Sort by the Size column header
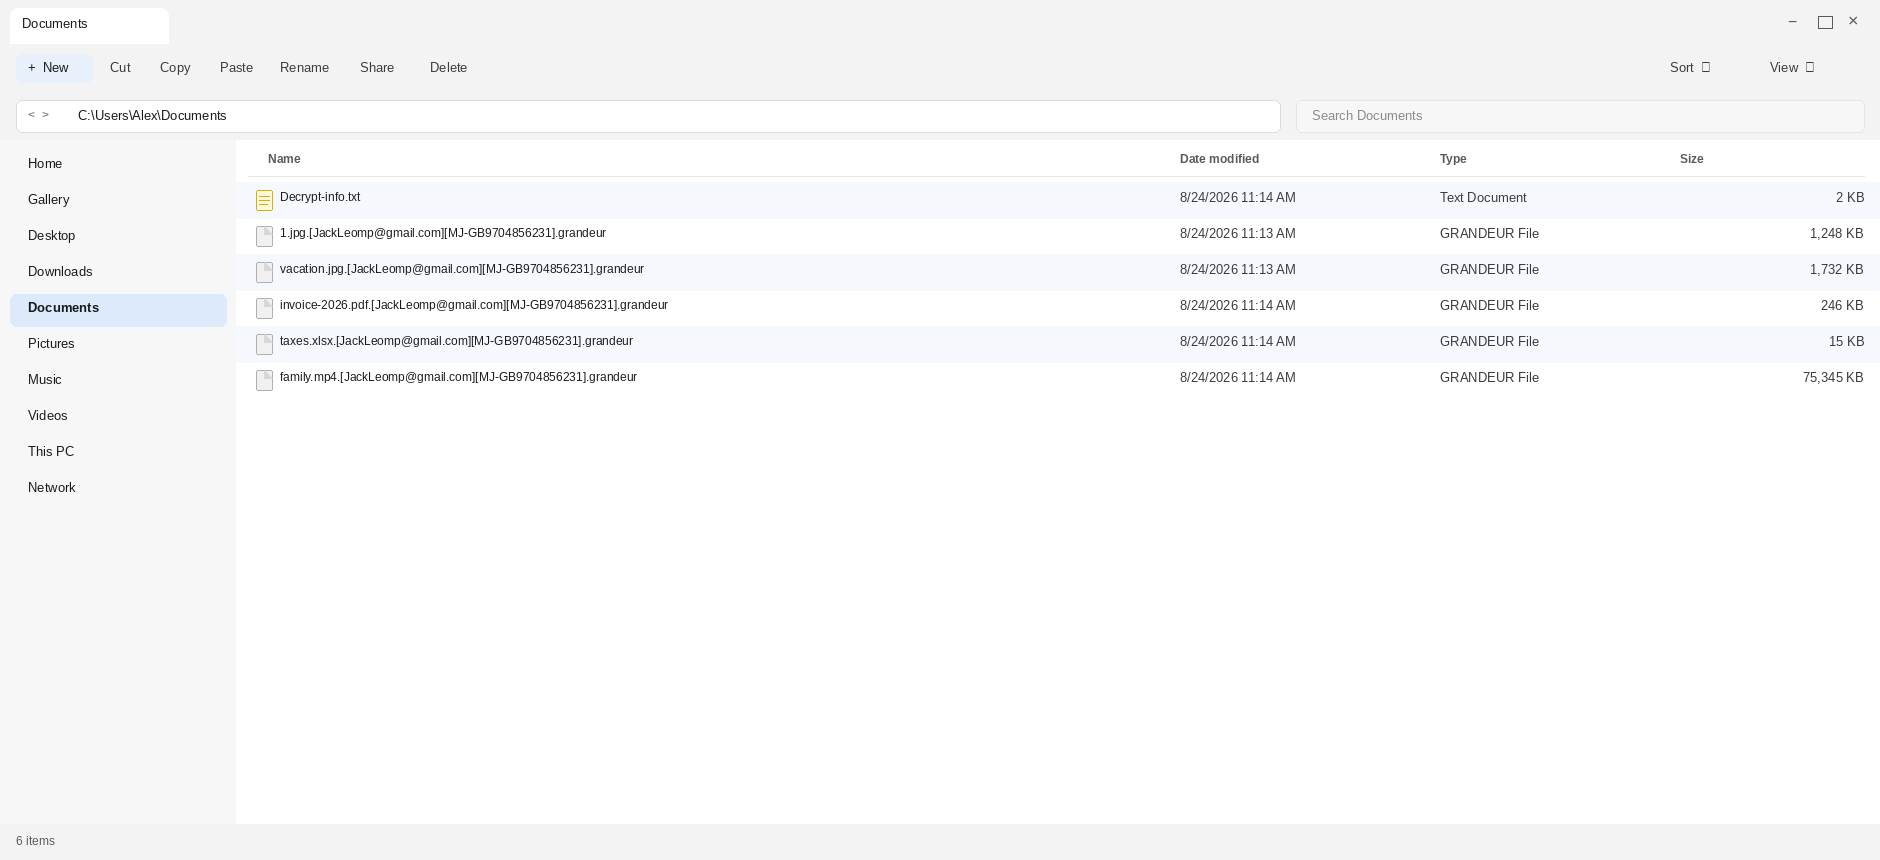 pos(1692,159)
